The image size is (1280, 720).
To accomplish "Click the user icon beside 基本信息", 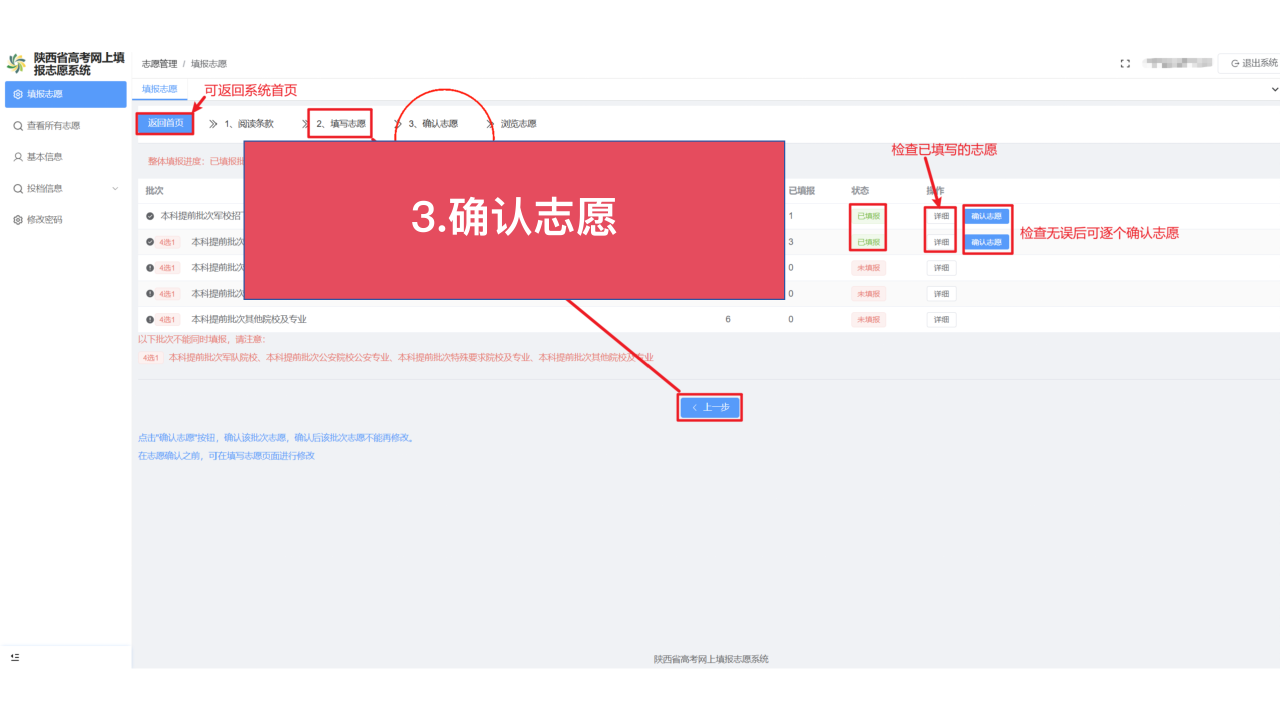I will (x=18, y=157).
